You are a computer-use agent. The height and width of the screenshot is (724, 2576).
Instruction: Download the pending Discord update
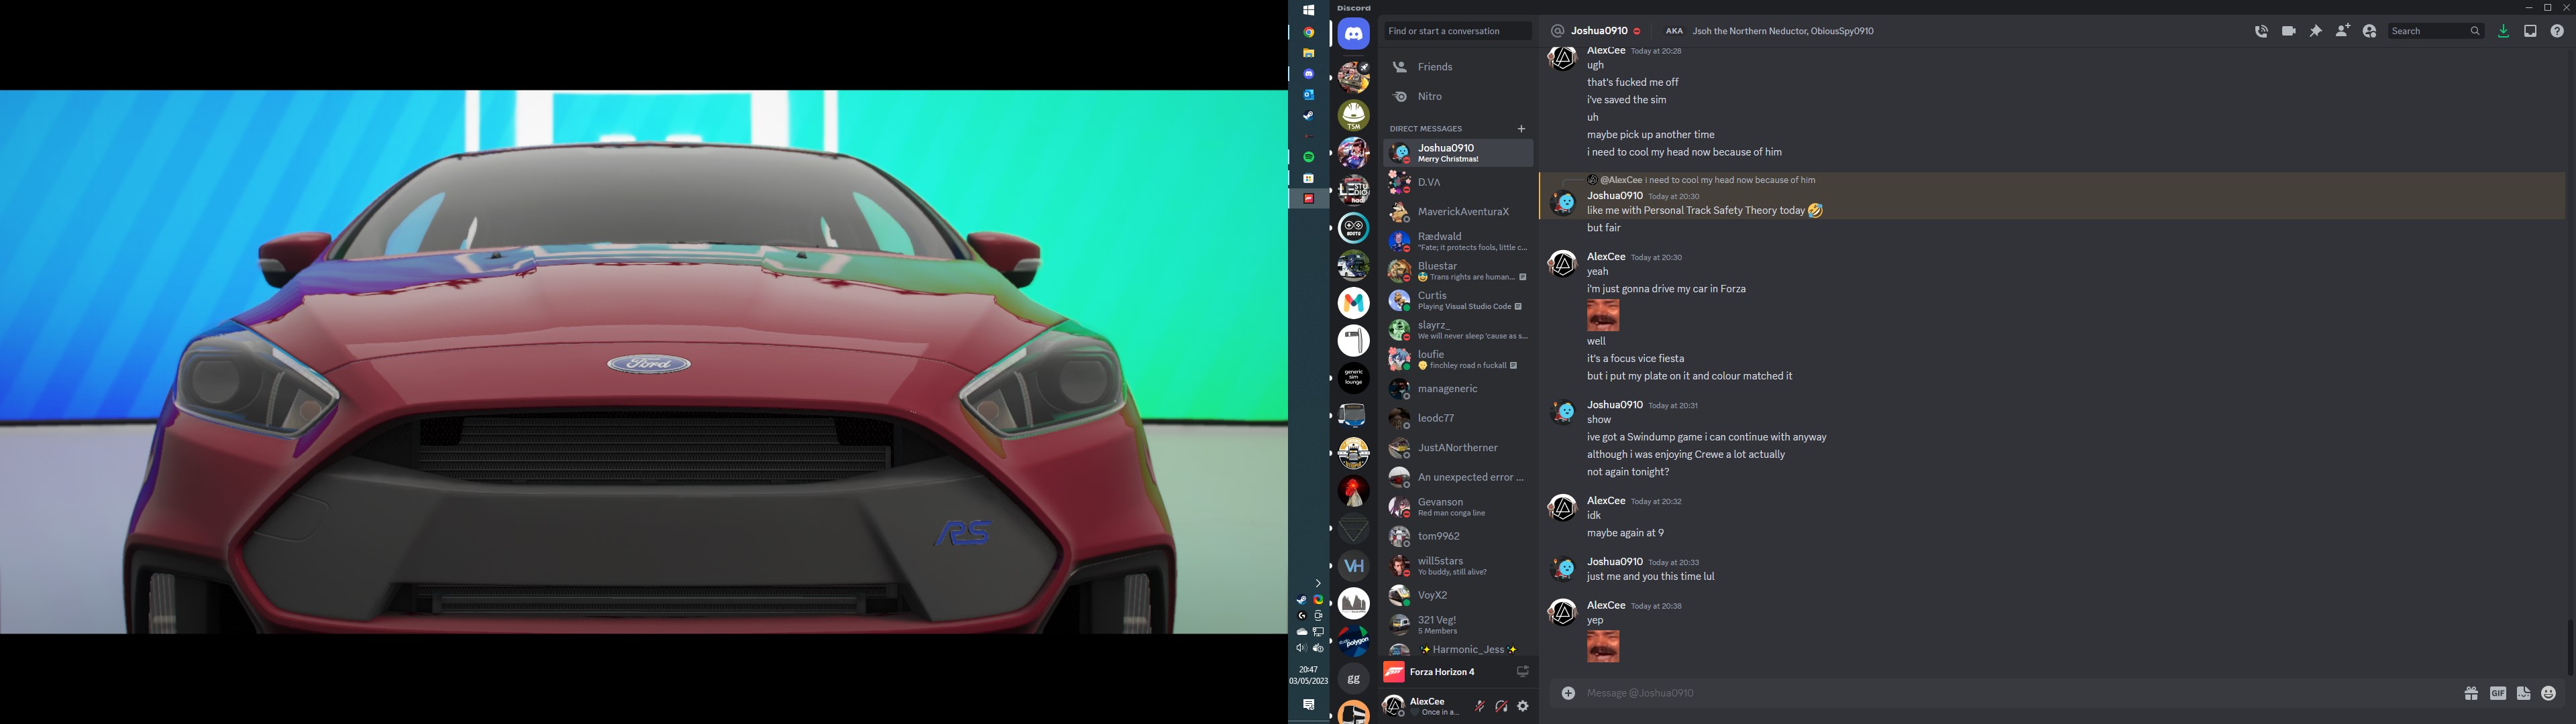(x=2503, y=32)
